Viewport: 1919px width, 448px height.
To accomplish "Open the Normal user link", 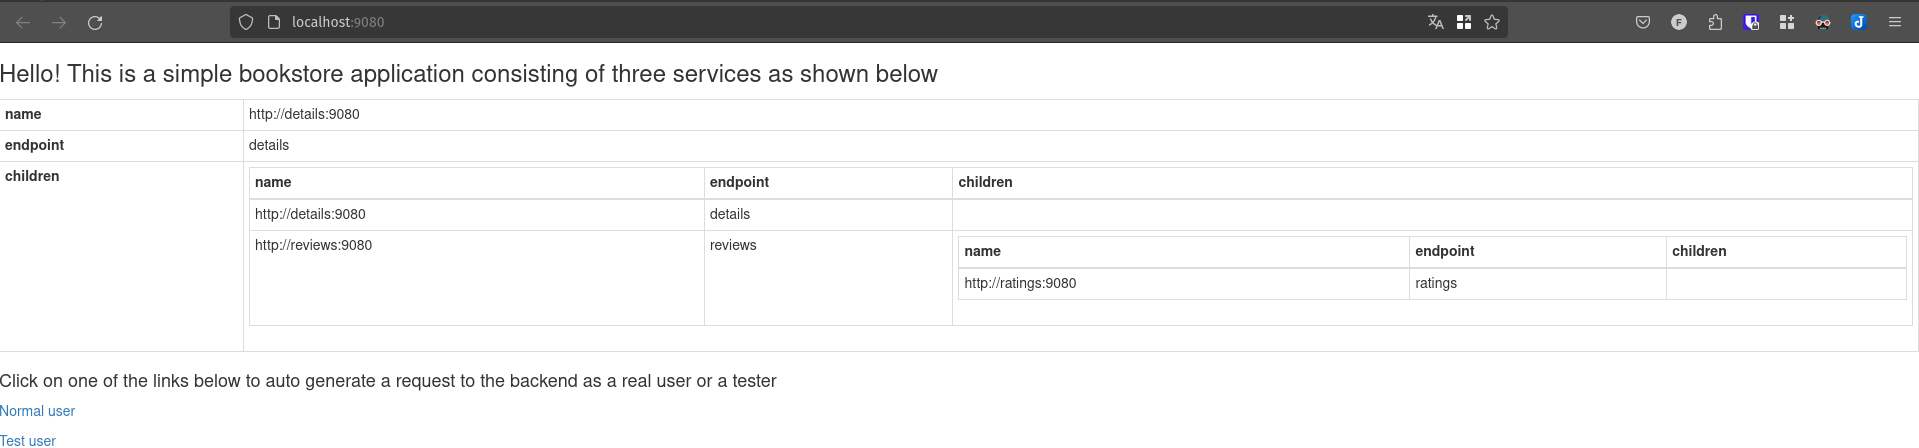I will tap(37, 411).
